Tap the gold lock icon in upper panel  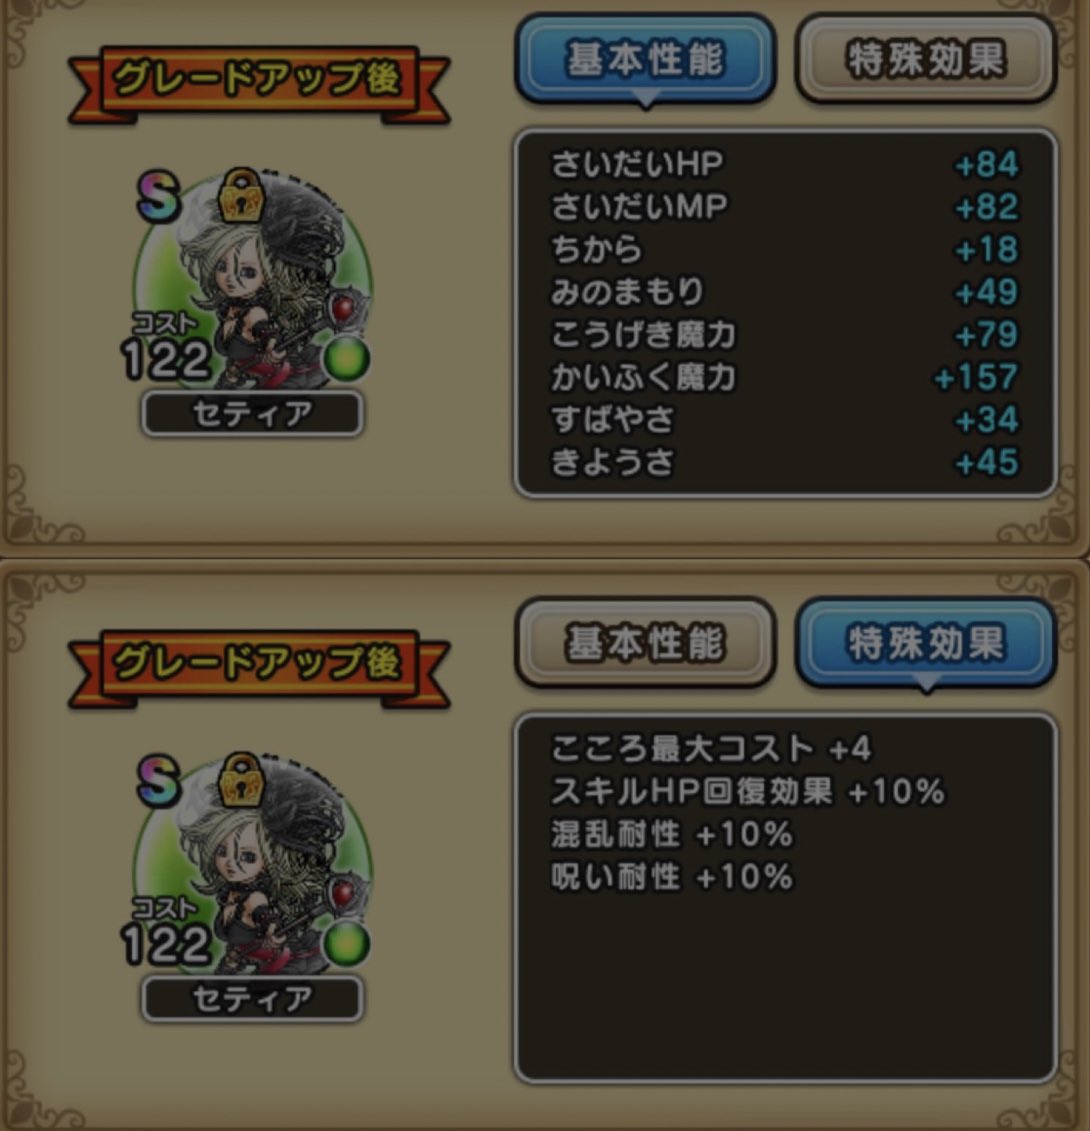pos(240,195)
